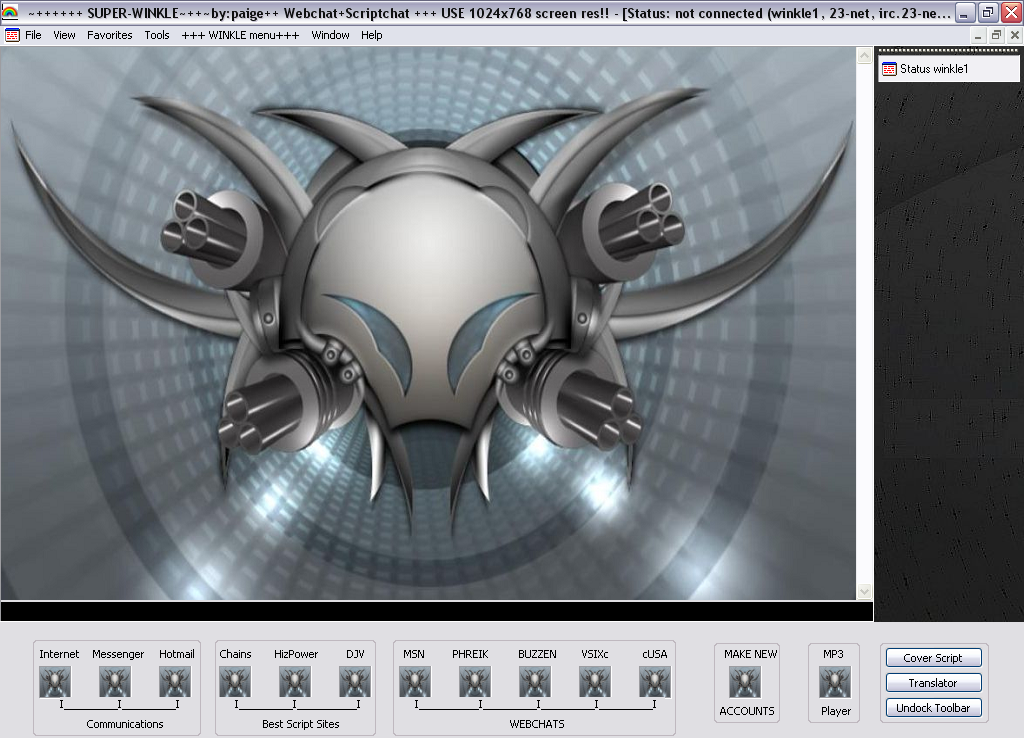The width and height of the screenshot is (1024, 738).
Task: Open the +++ WINKLE menu+++
Action: 240,35
